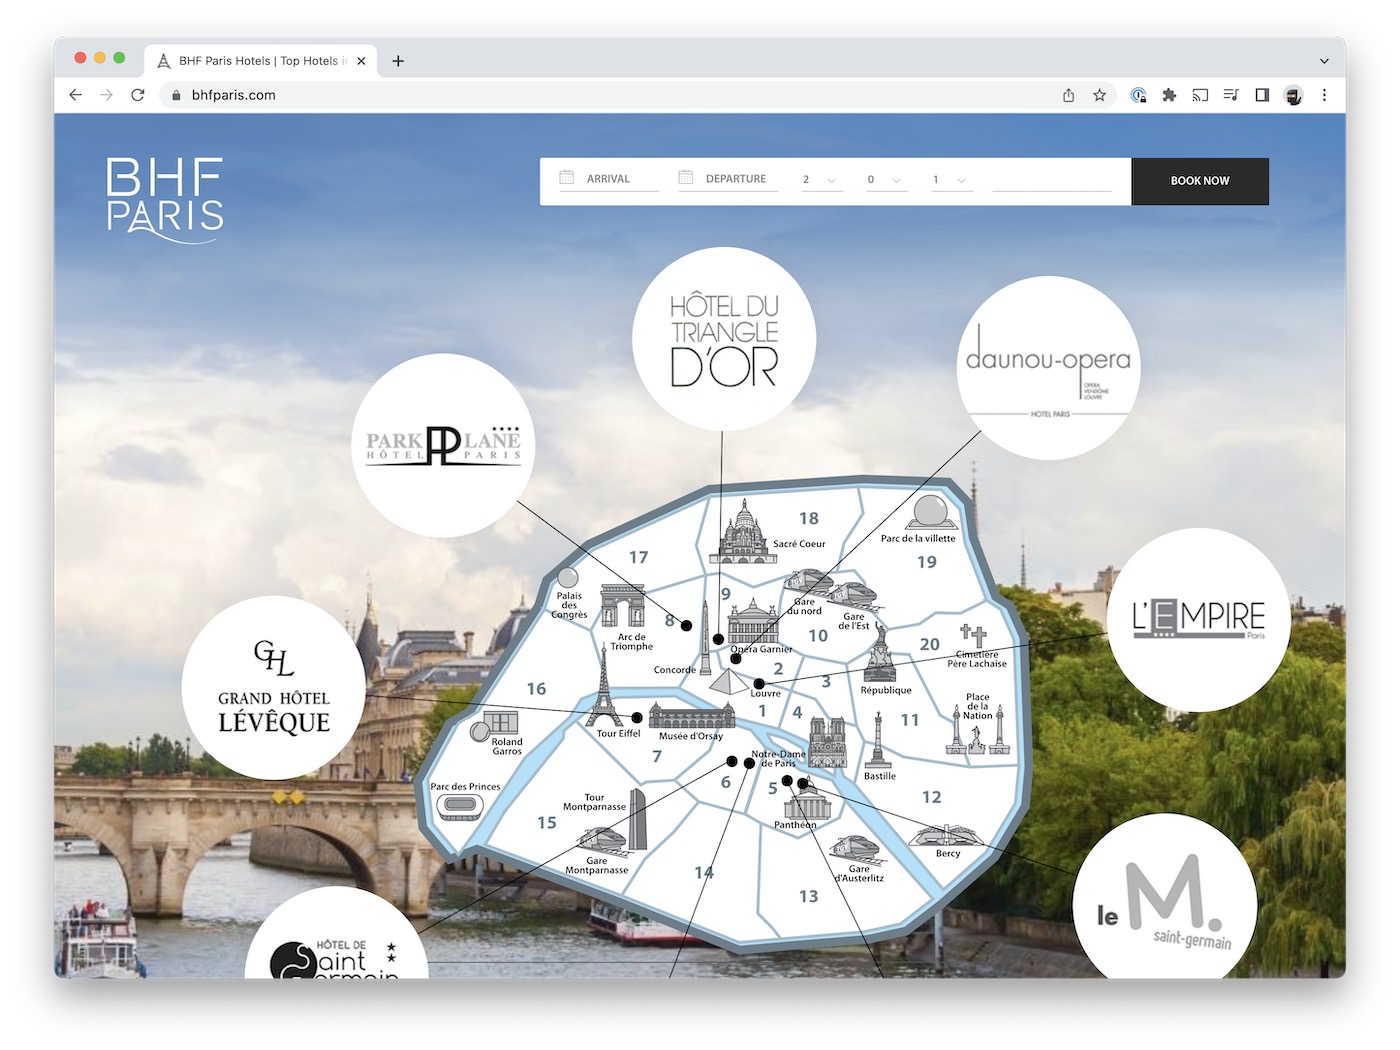
Task: Toggle the browser side panel icon
Action: [x=1262, y=95]
